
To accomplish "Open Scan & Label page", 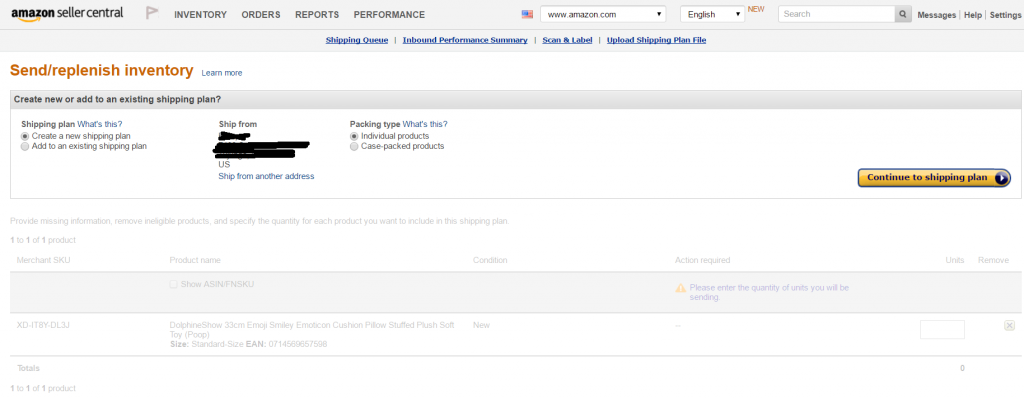I will [x=568, y=40].
